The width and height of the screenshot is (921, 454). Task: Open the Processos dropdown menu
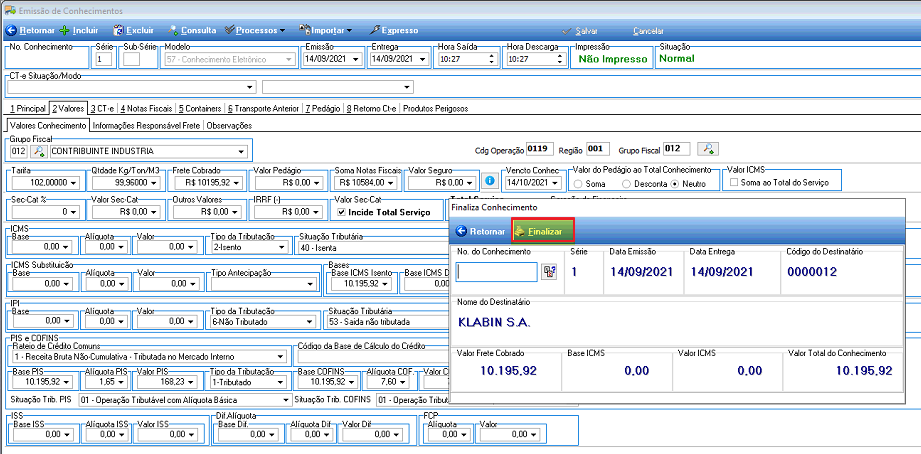pos(254,30)
